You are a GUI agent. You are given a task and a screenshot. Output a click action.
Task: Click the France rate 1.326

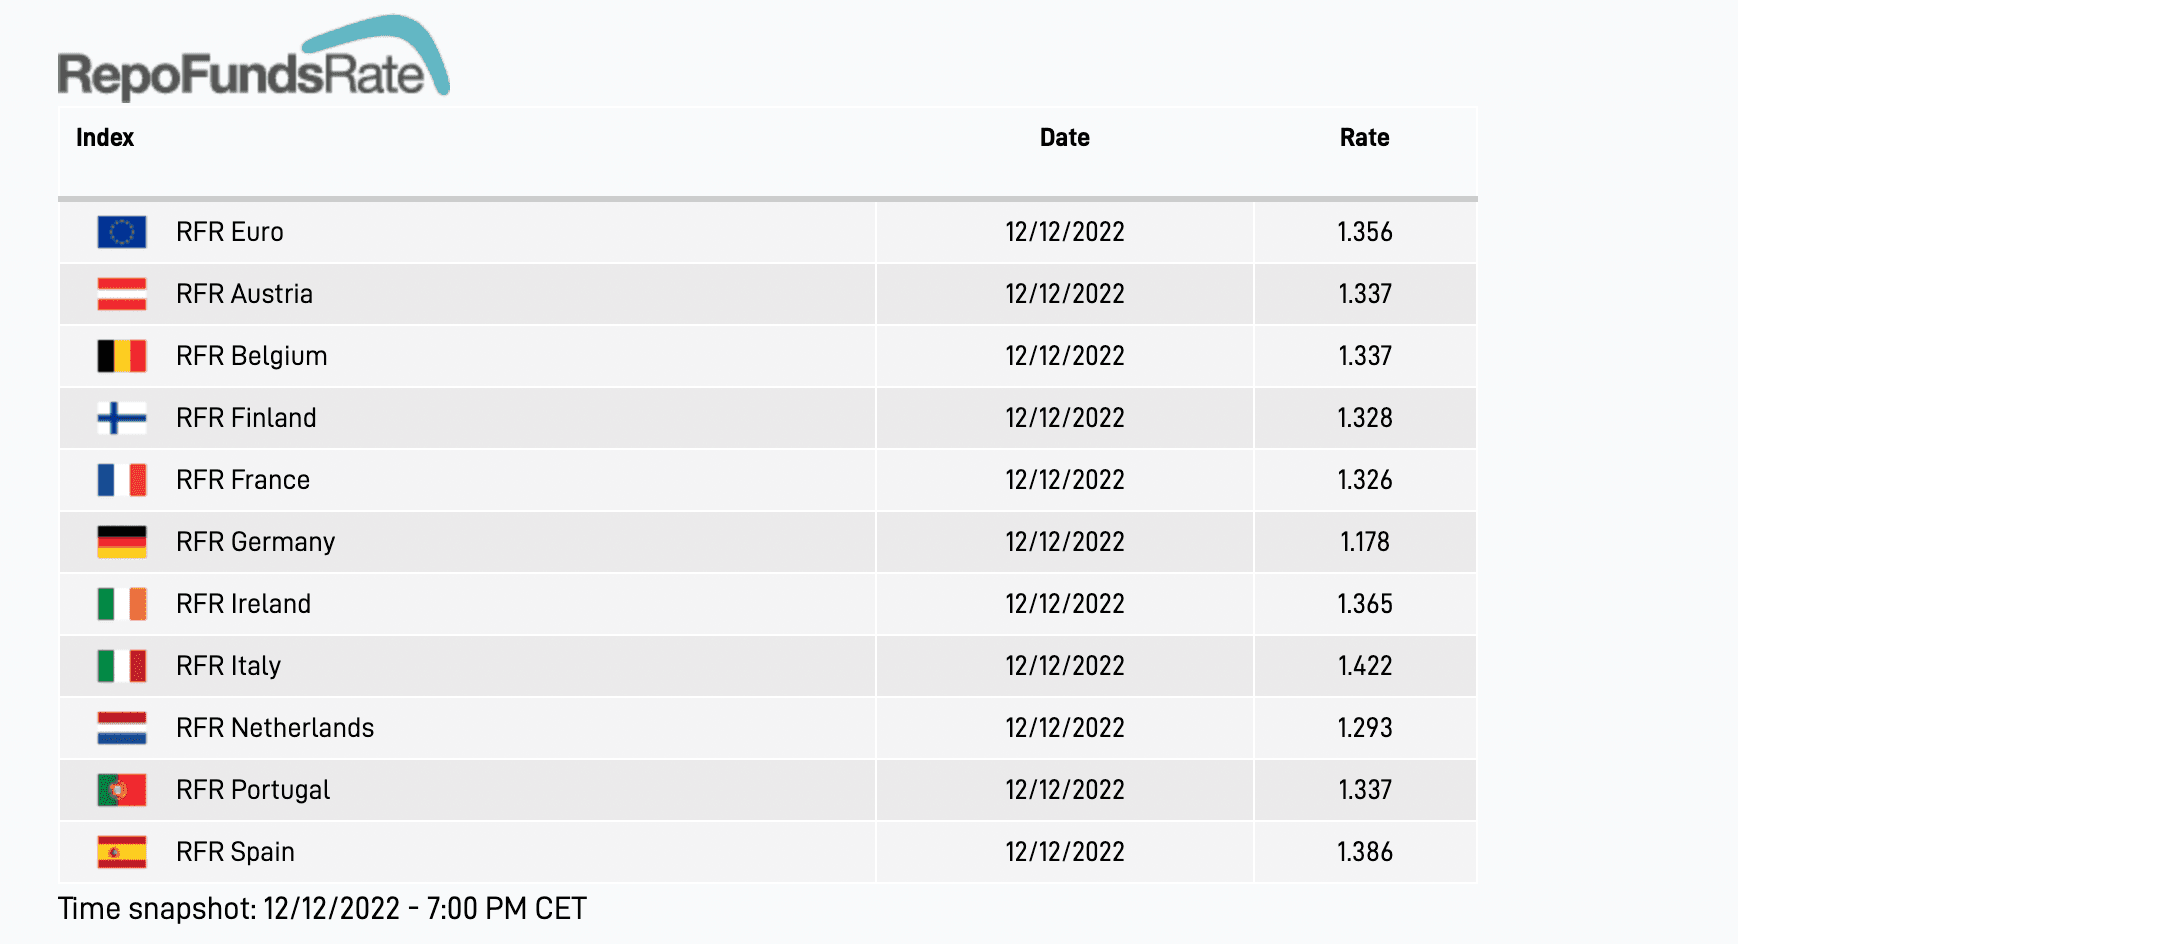click(x=1365, y=480)
